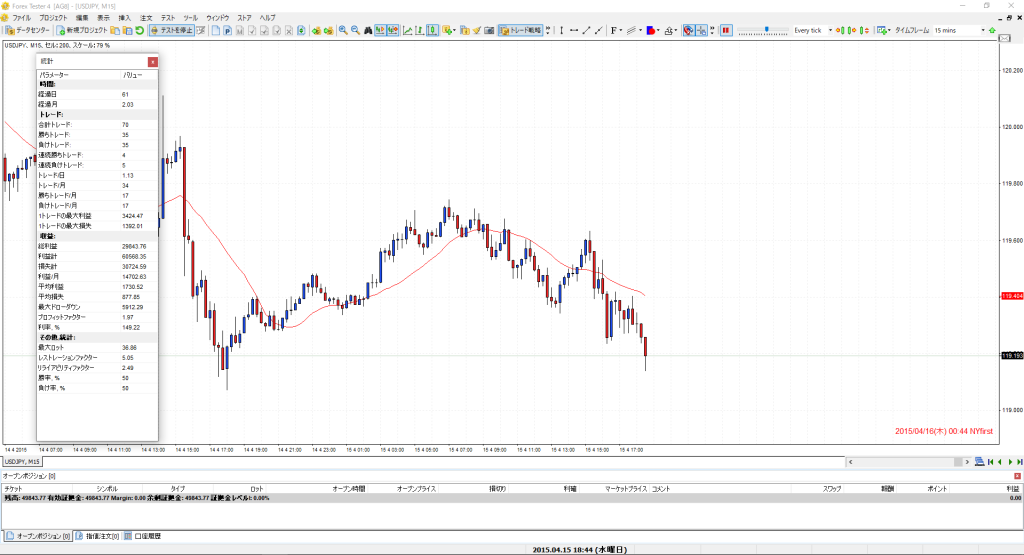The width and height of the screenshot is (1024, 555).
Task: Select the trend line drawing tool
Action: pyautogui.click(x=586, y=31)
